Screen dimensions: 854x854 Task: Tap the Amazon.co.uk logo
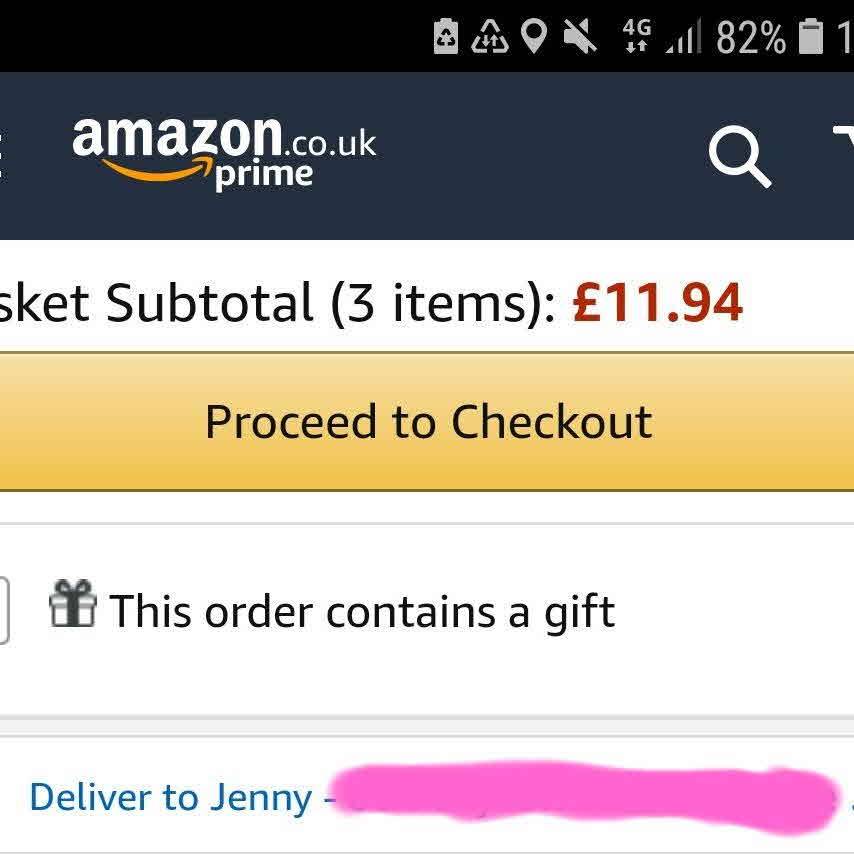(x=224, y=150)
